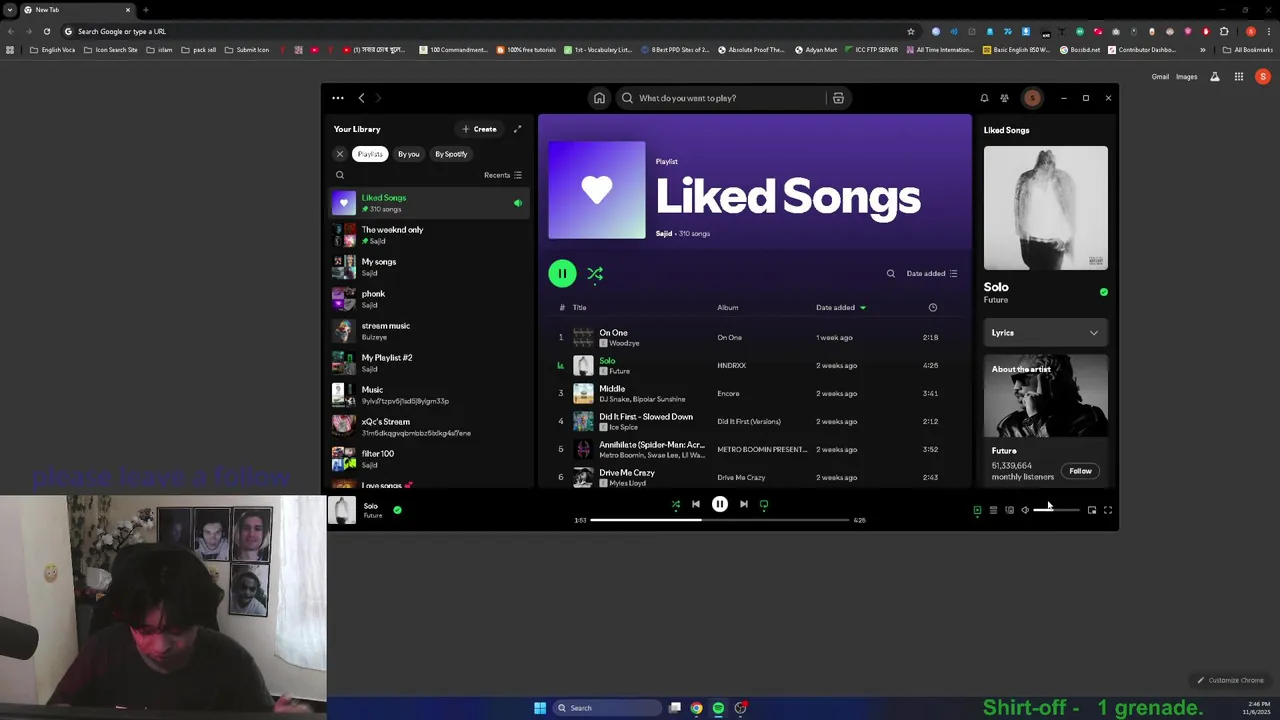Select the Playlists filter chip

[x=370, y=154]
